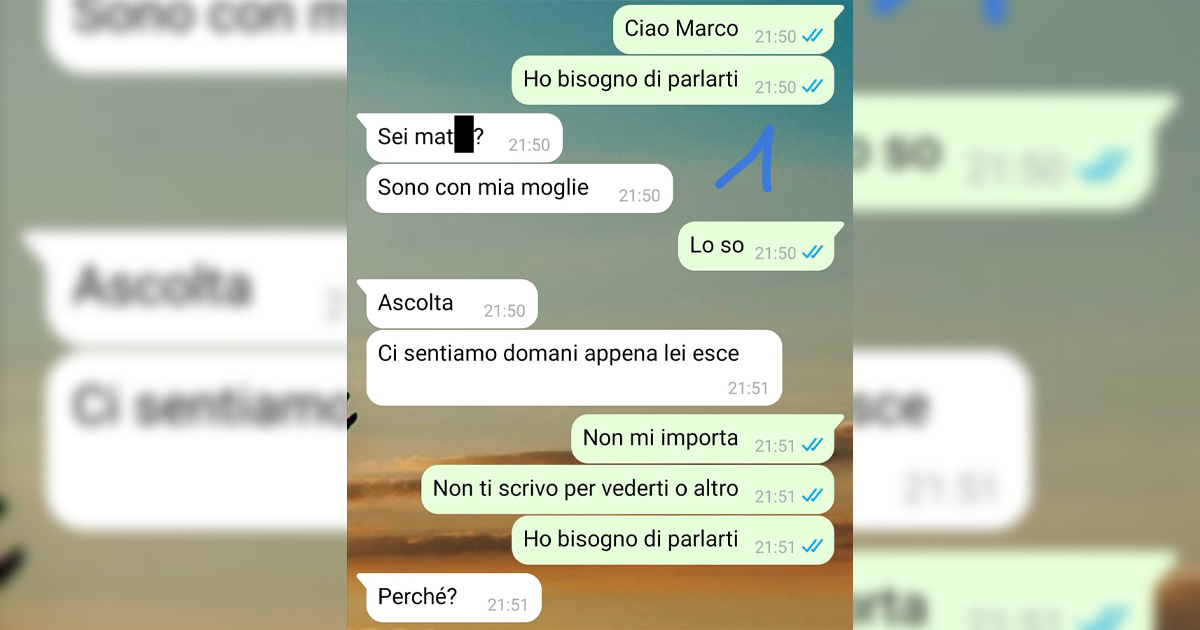Click the 21:51 timestamp on "Ci sentiamo domani"

pyautogui.click(x=748, y=389)
